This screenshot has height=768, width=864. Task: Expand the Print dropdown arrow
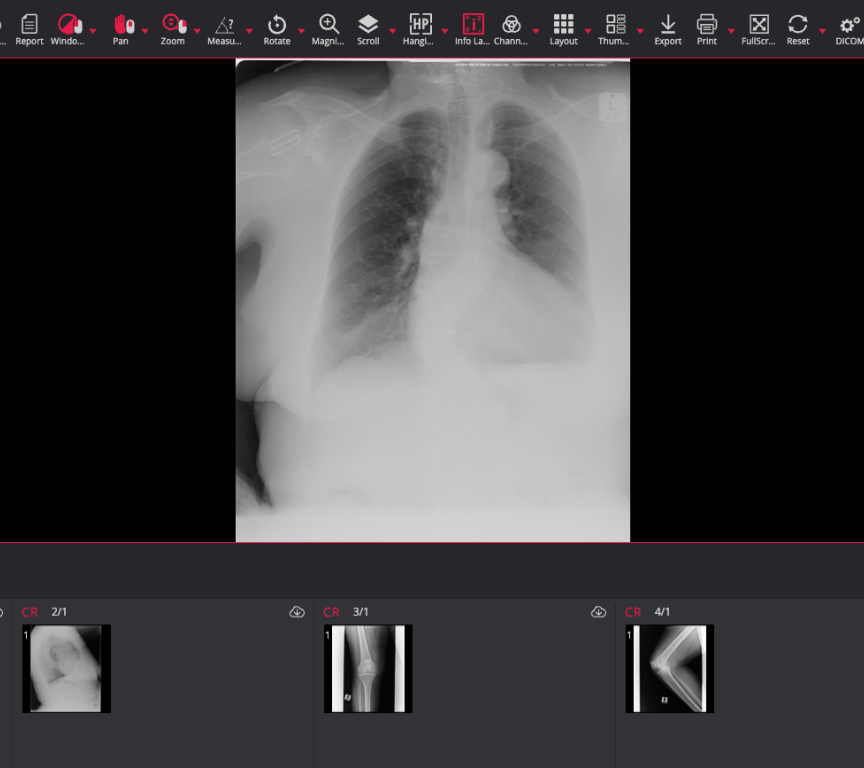(731, 31)
